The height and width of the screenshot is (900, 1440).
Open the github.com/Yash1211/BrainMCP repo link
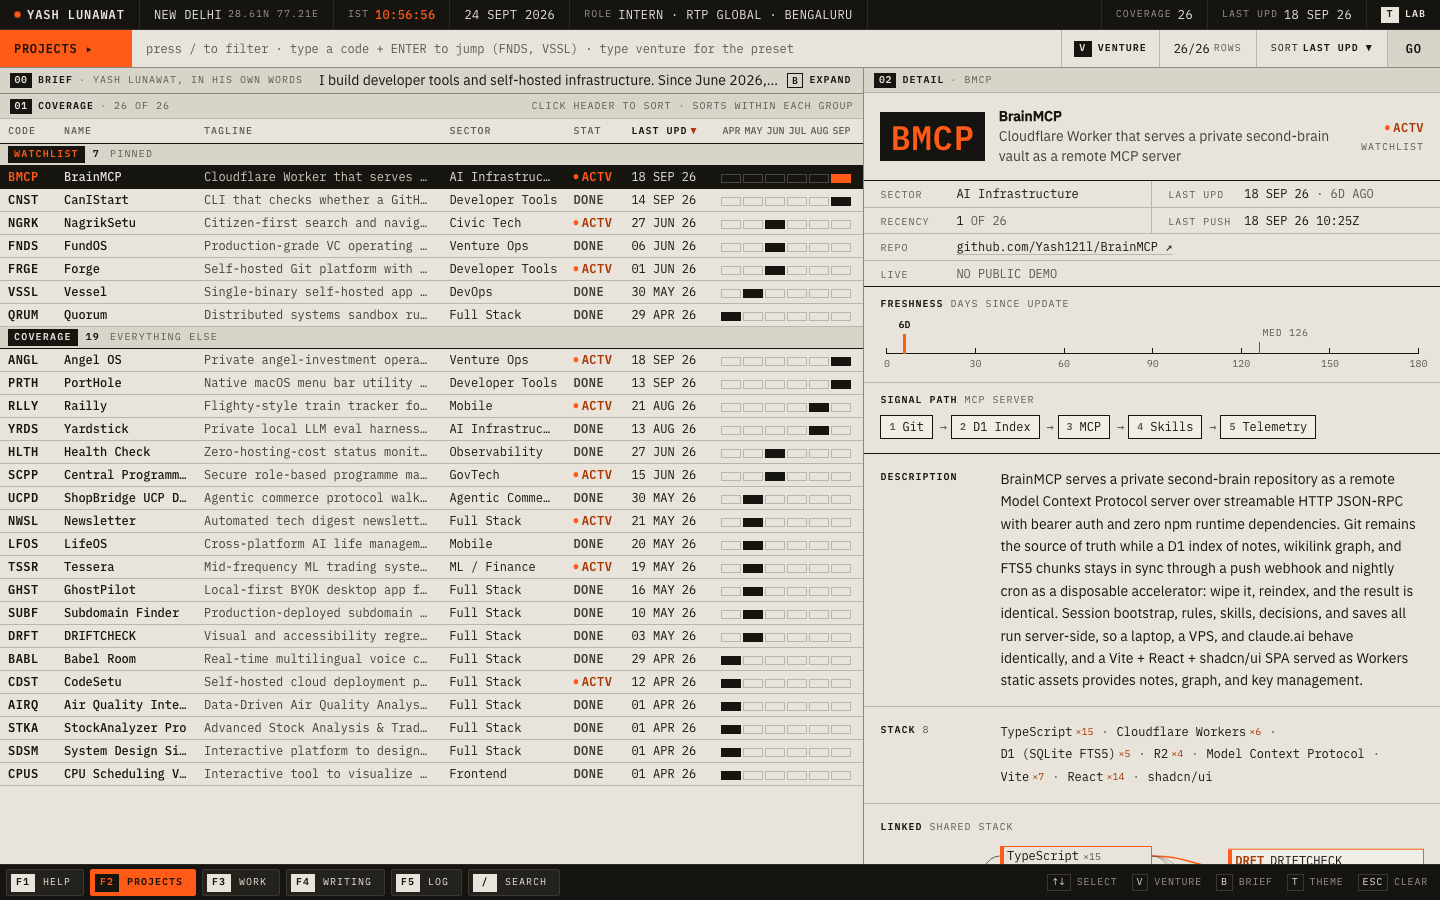[1064, 247]
